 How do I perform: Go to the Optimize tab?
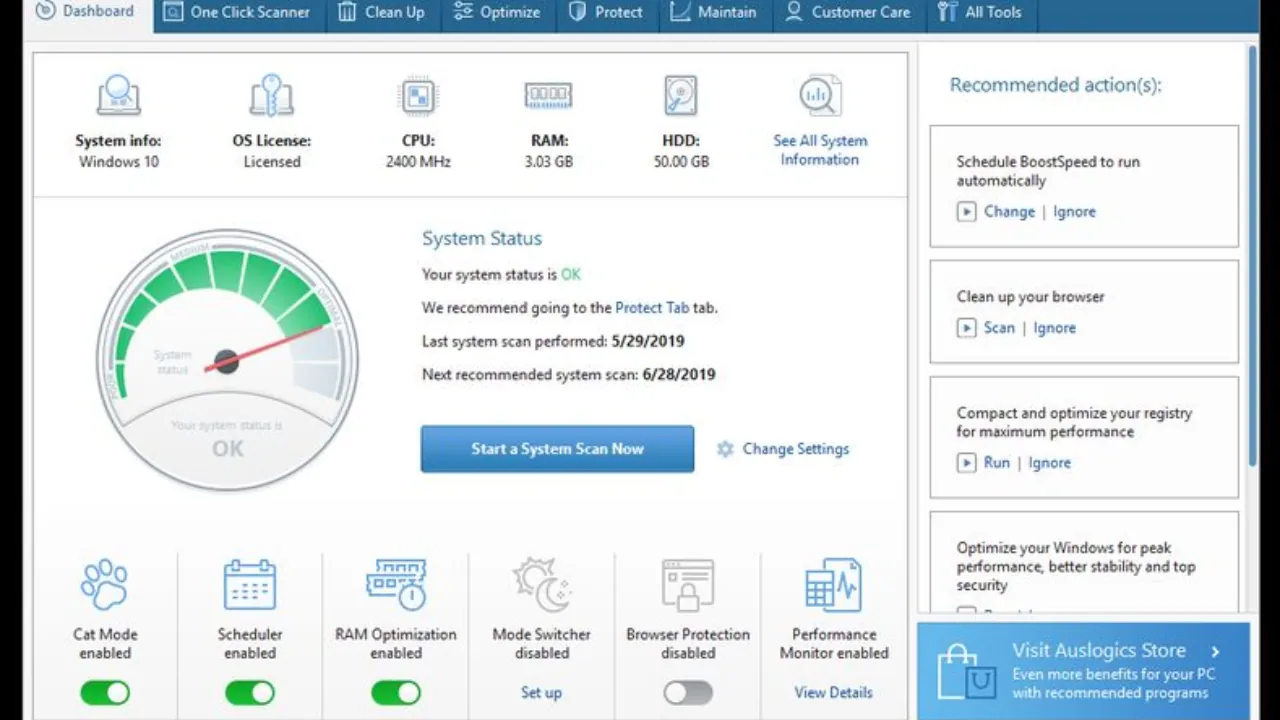(x=496, y=14)
